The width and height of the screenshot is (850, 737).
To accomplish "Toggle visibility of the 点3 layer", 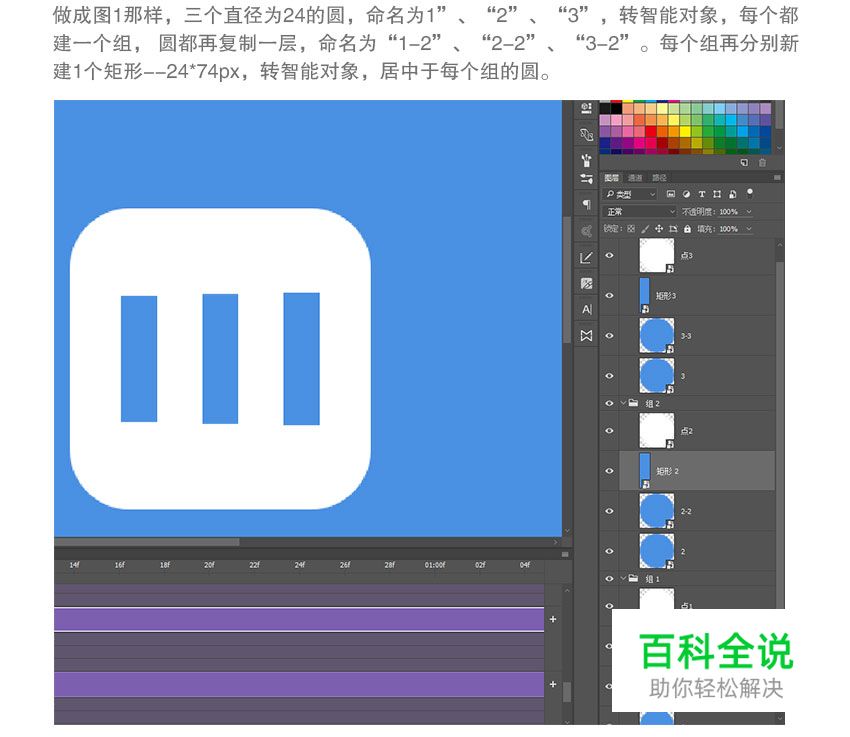I will 607,256.
